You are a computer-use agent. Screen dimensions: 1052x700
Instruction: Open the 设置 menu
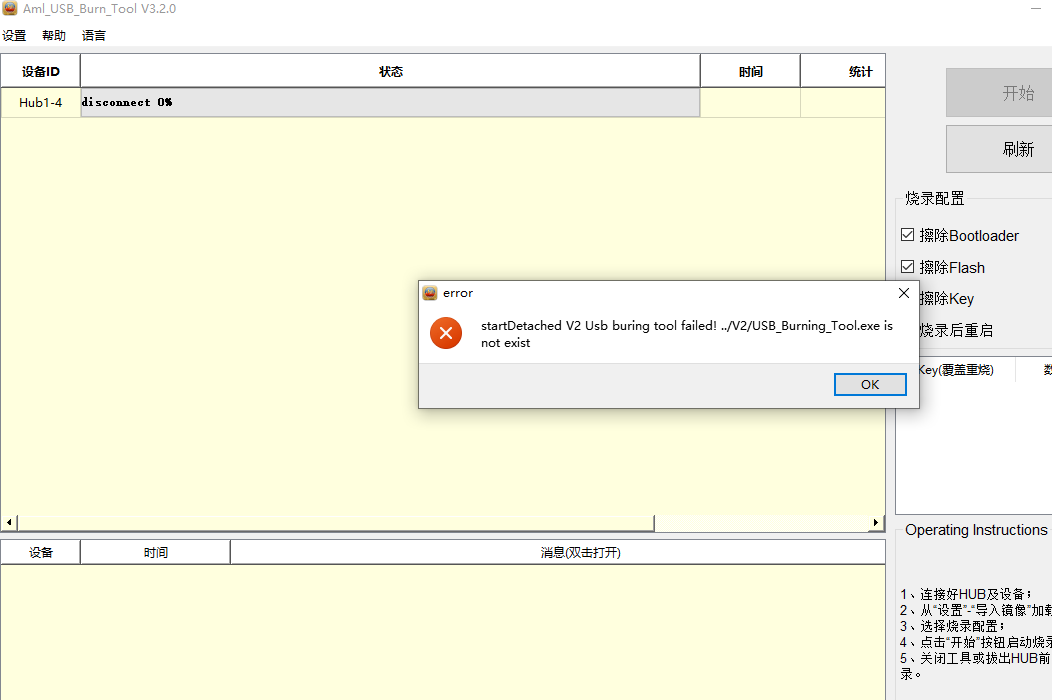(14, 36)
